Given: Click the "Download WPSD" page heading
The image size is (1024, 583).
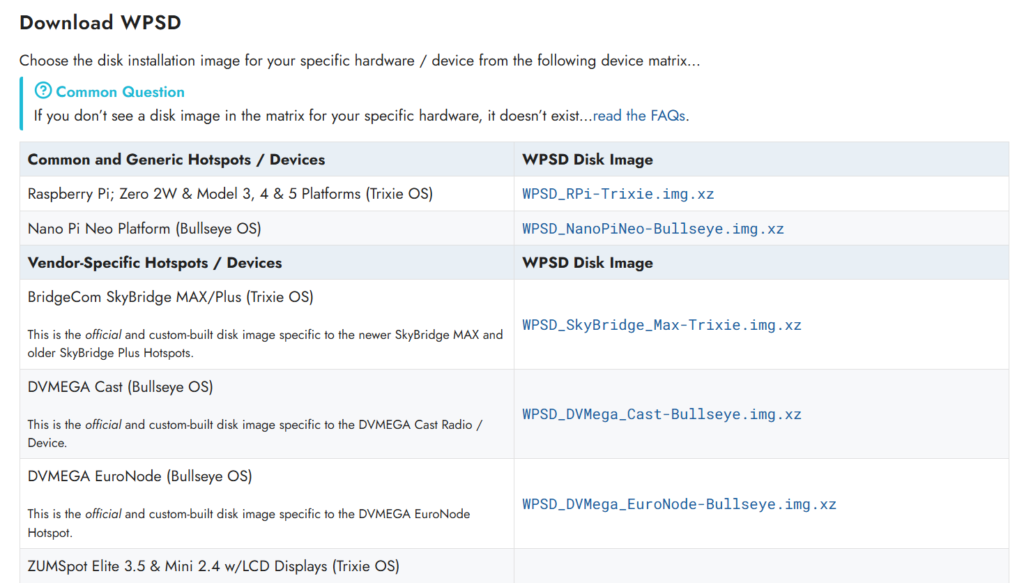Looking at the screenshot, I should click(100, 22).
